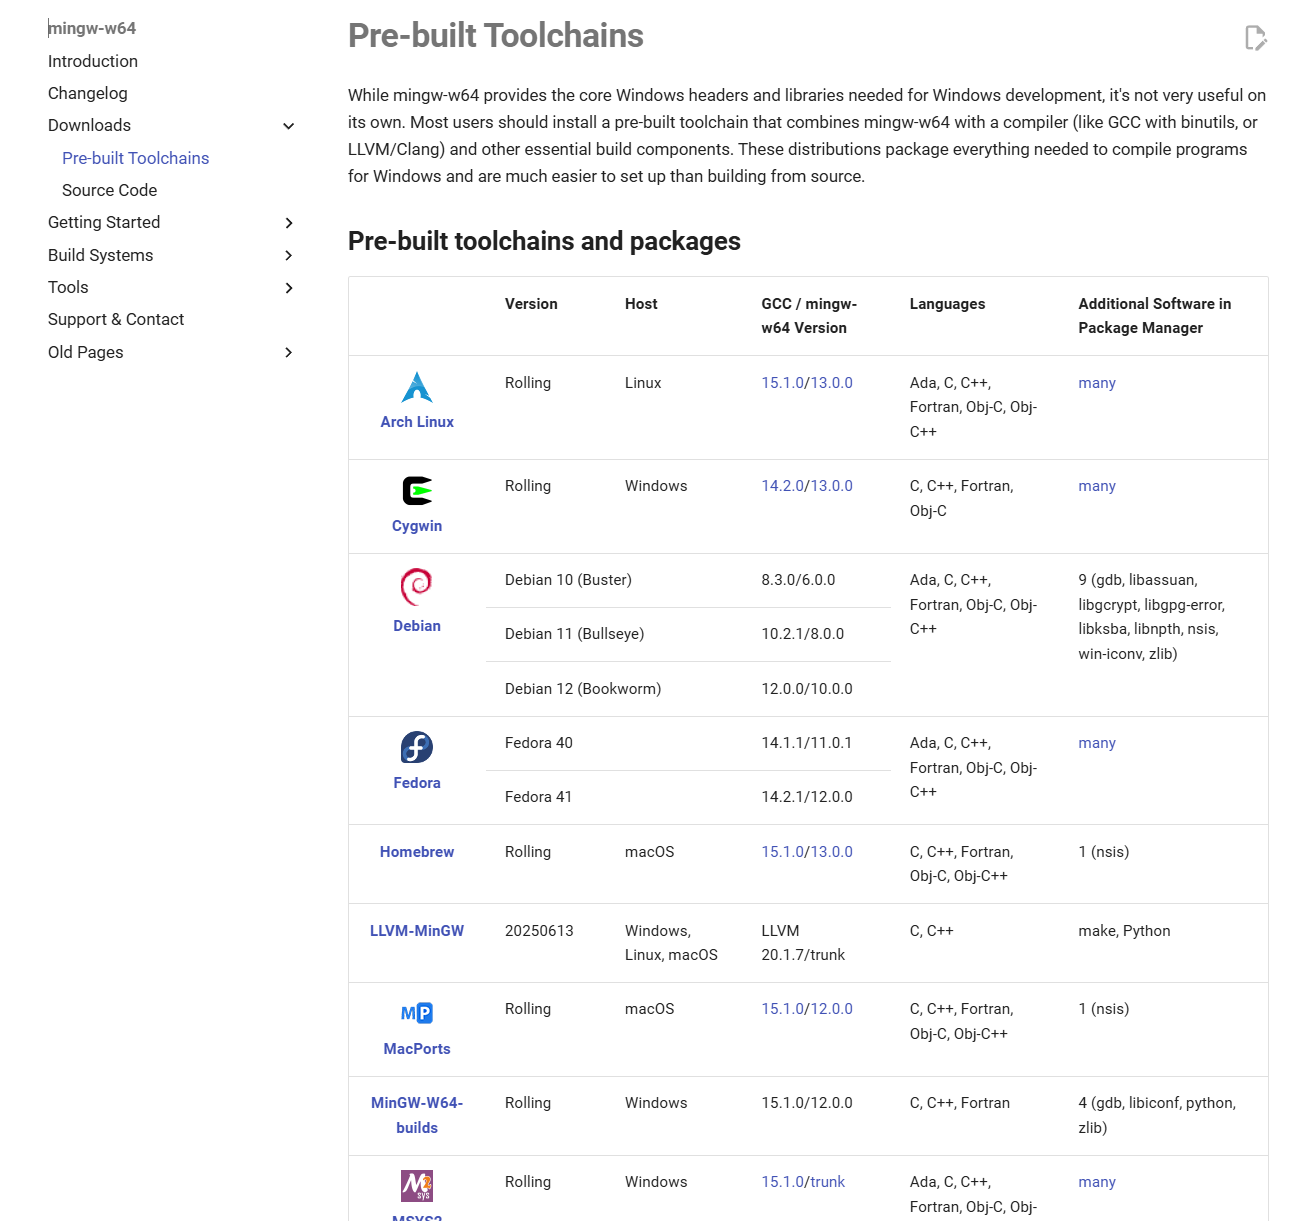Select Pre-built Toolchains in sidebar

136,158
